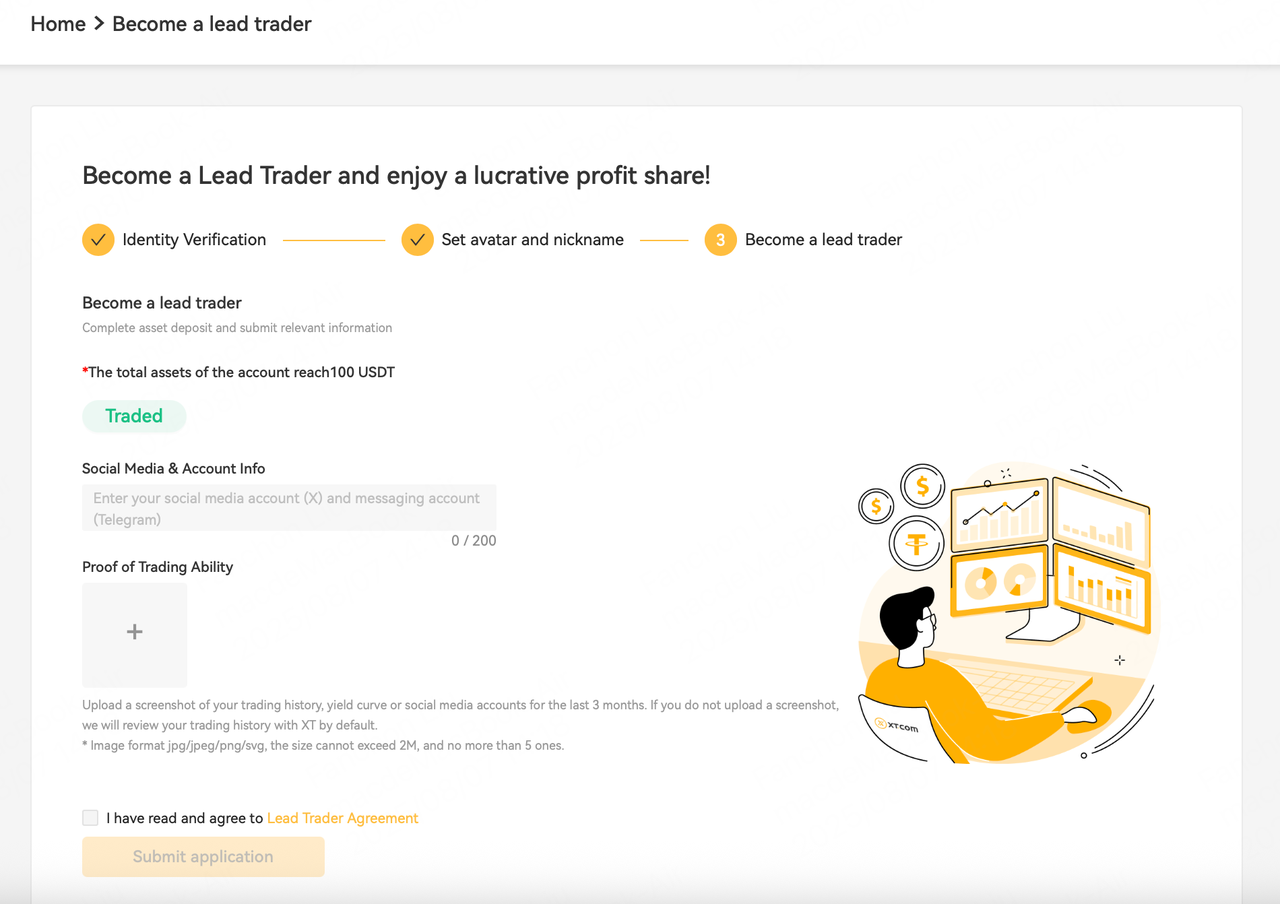
Task: Click the Set avatar step checkmark icon
Action: click(417, 240)
